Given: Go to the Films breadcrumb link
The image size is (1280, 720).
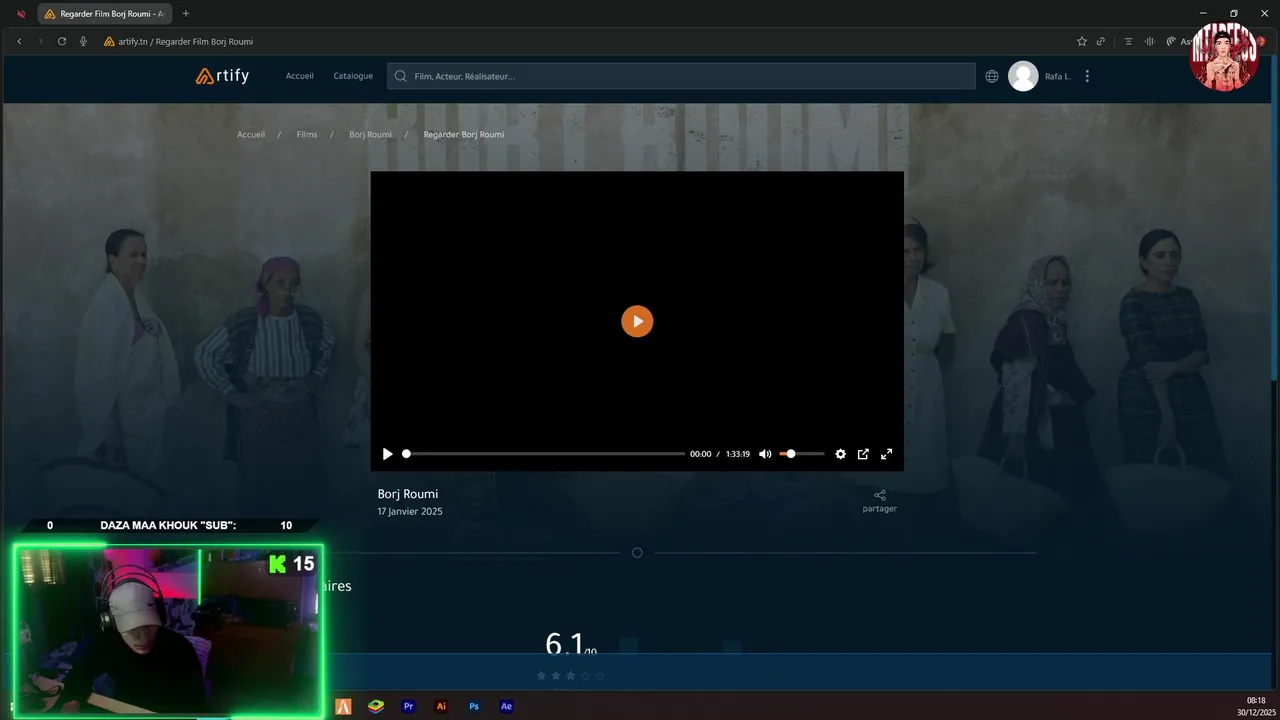Looking at the screenshot, I should (x=307, y=134).
